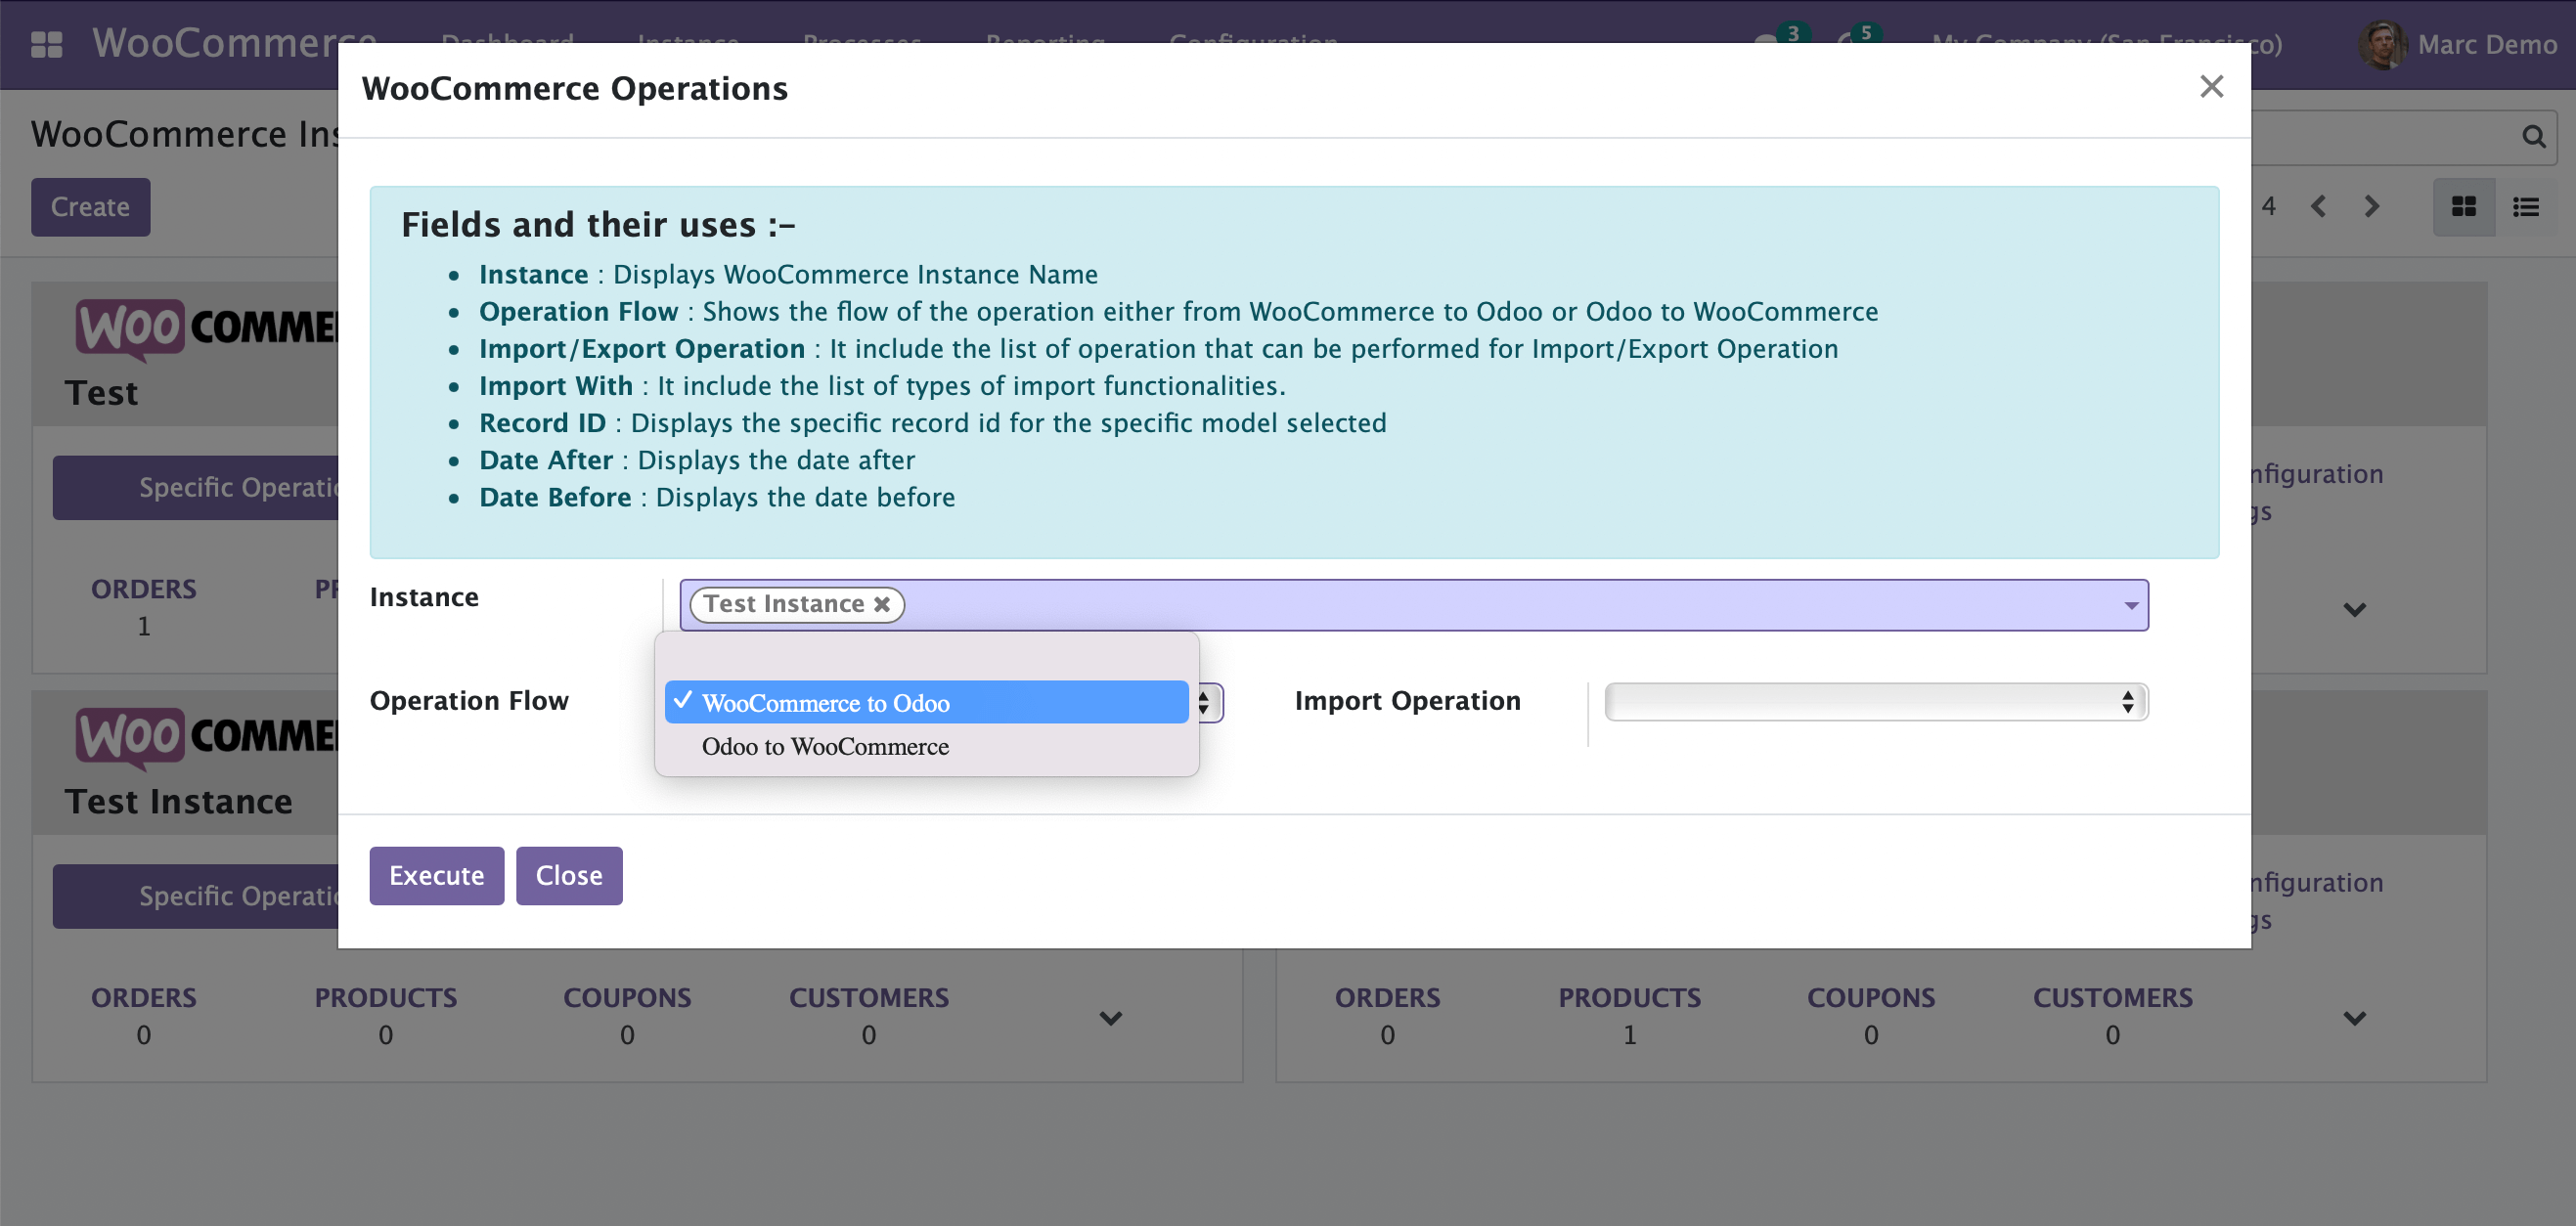Switch to kanban view
2576x1226 pixels.
coord(2464,207)
